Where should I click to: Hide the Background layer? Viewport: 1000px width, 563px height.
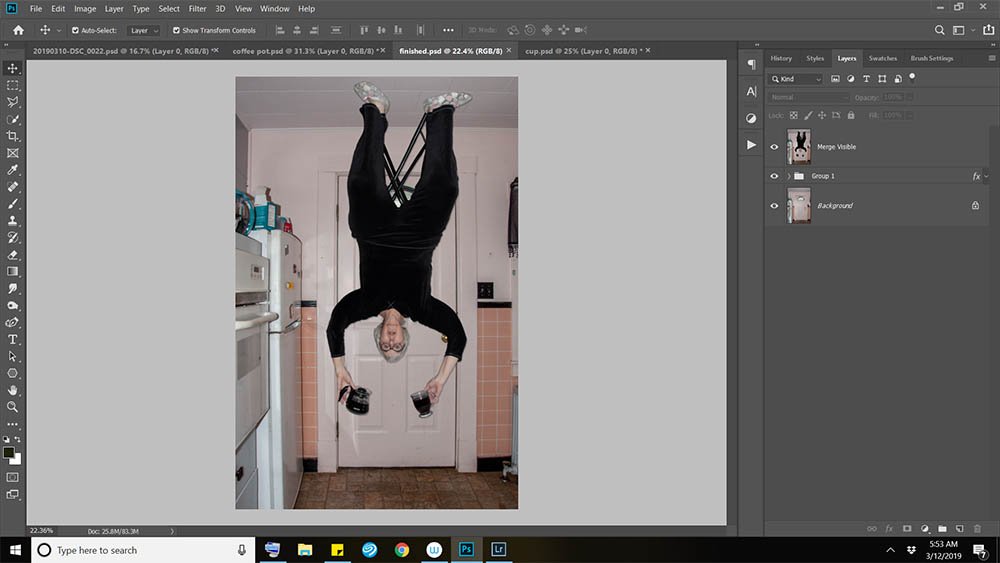774,205
